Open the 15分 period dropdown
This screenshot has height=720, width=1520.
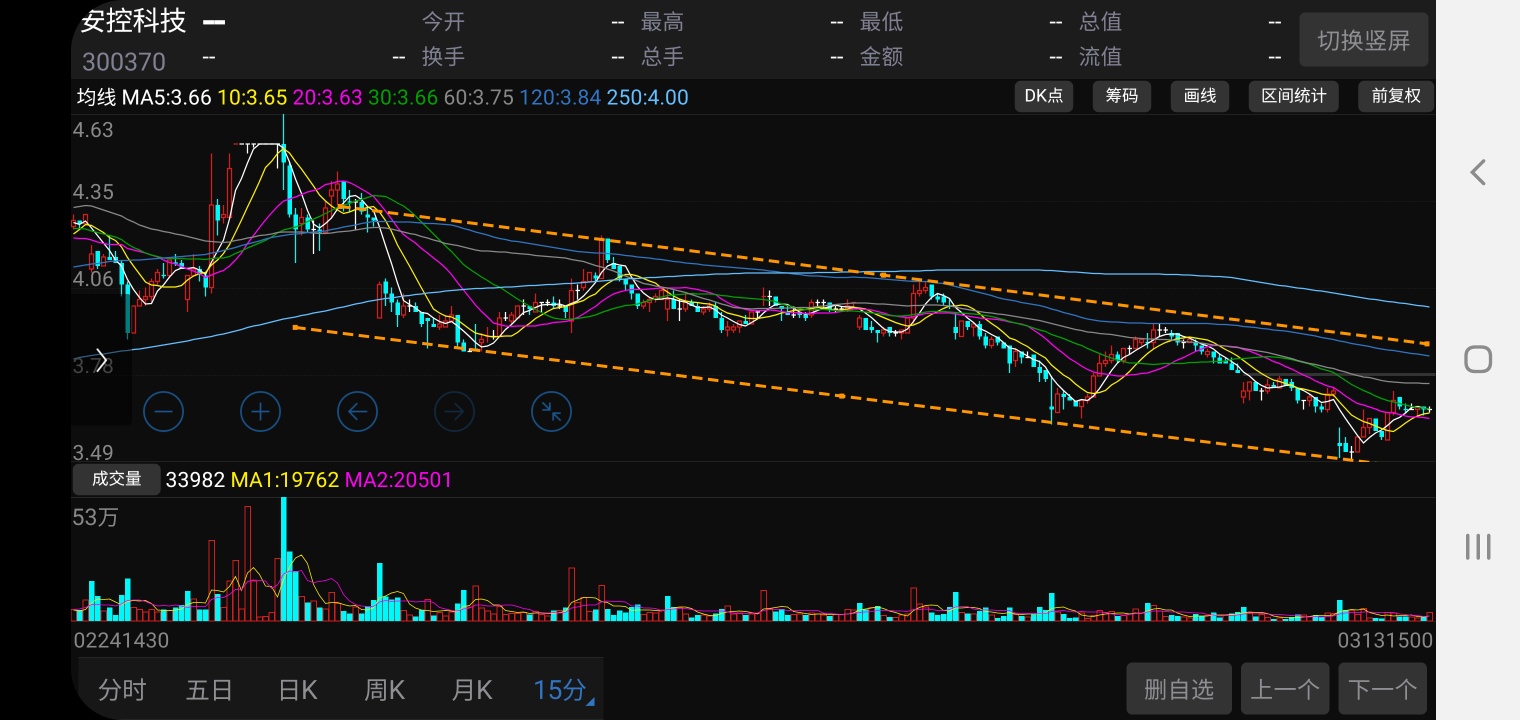(x=562, y=690)
